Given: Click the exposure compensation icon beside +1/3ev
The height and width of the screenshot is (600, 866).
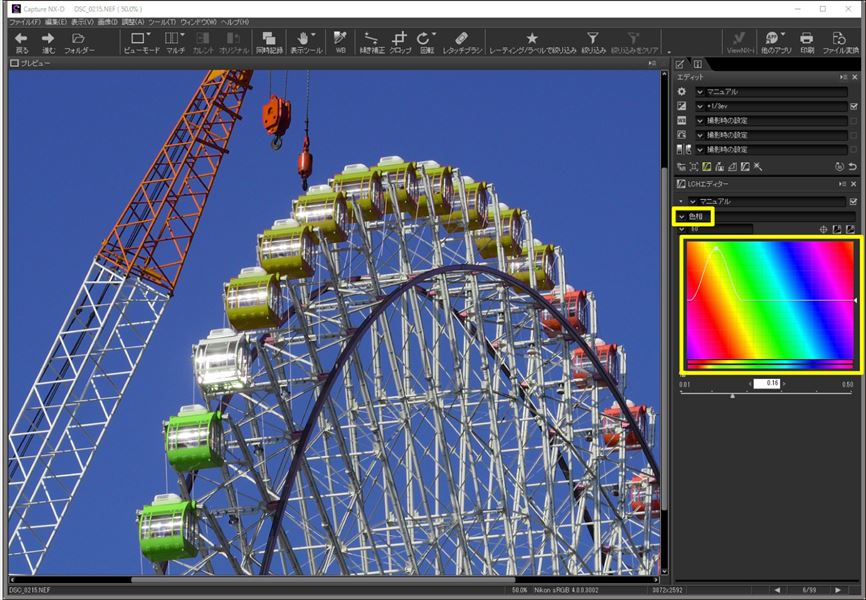Looking at the screenshot, I should (682, 106).
